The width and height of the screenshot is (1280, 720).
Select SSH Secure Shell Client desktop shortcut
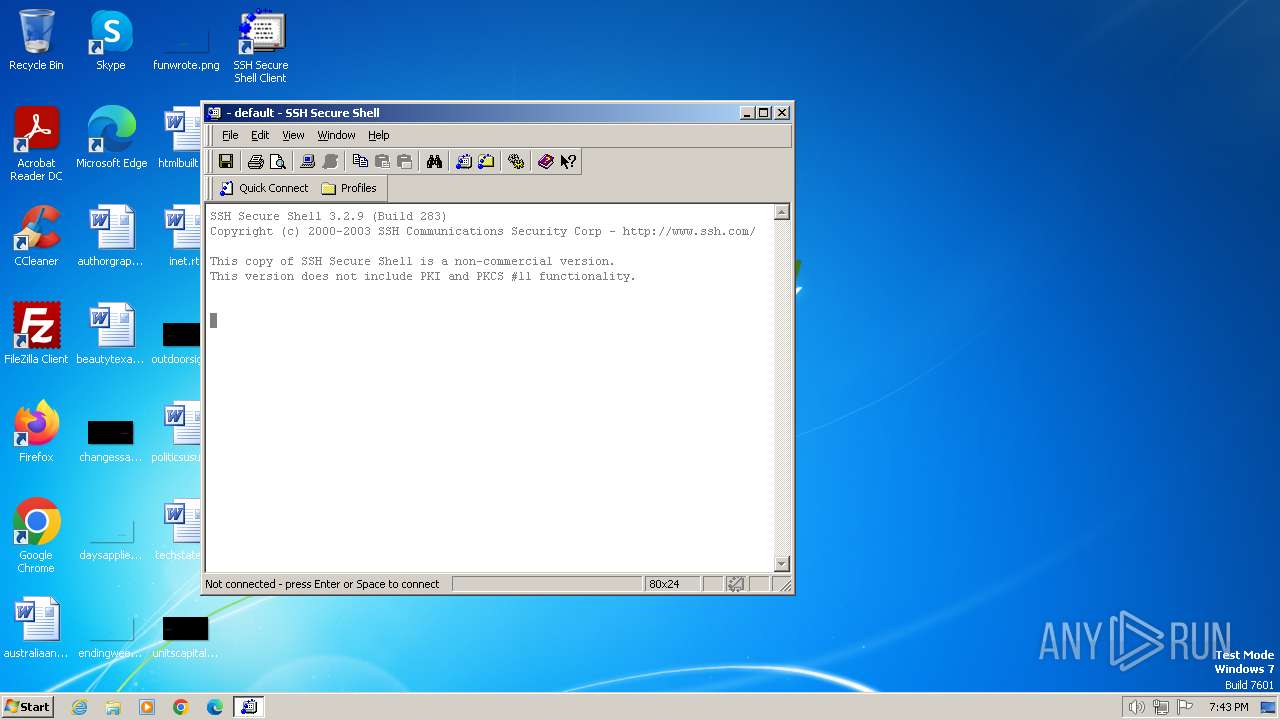[261, 46]
